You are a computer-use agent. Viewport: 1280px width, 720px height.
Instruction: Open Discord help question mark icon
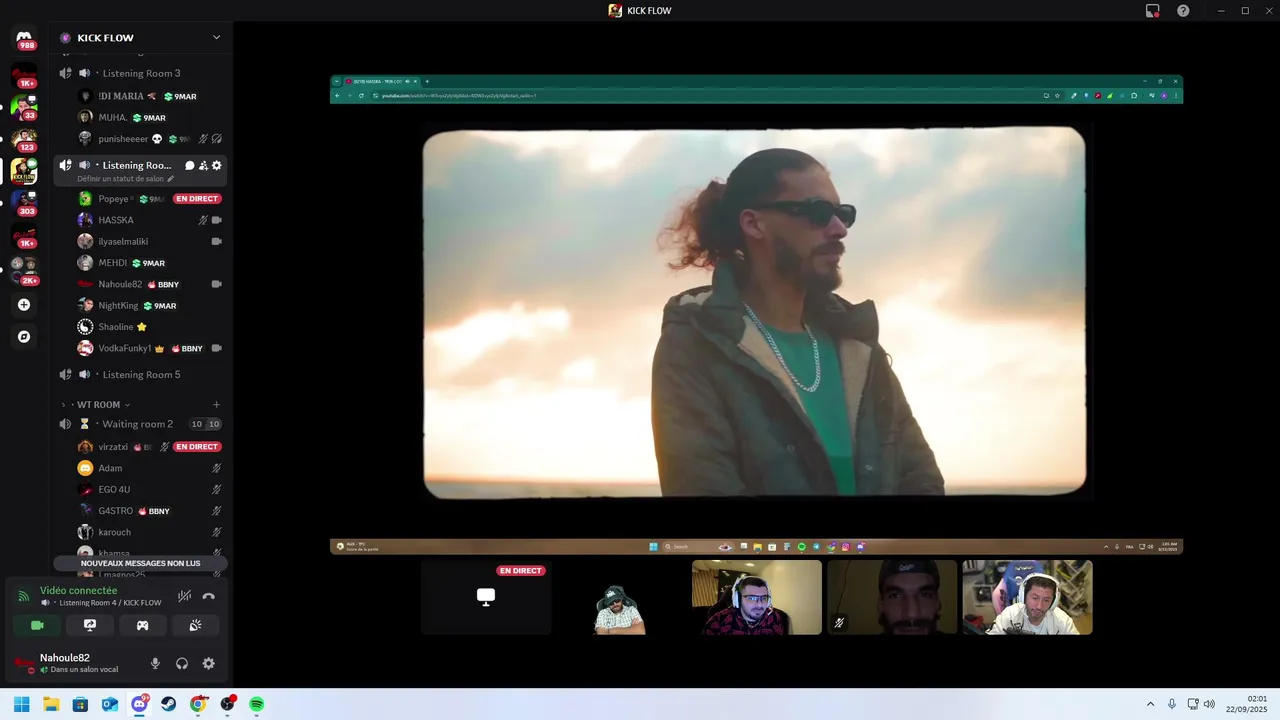(1183, 11)
